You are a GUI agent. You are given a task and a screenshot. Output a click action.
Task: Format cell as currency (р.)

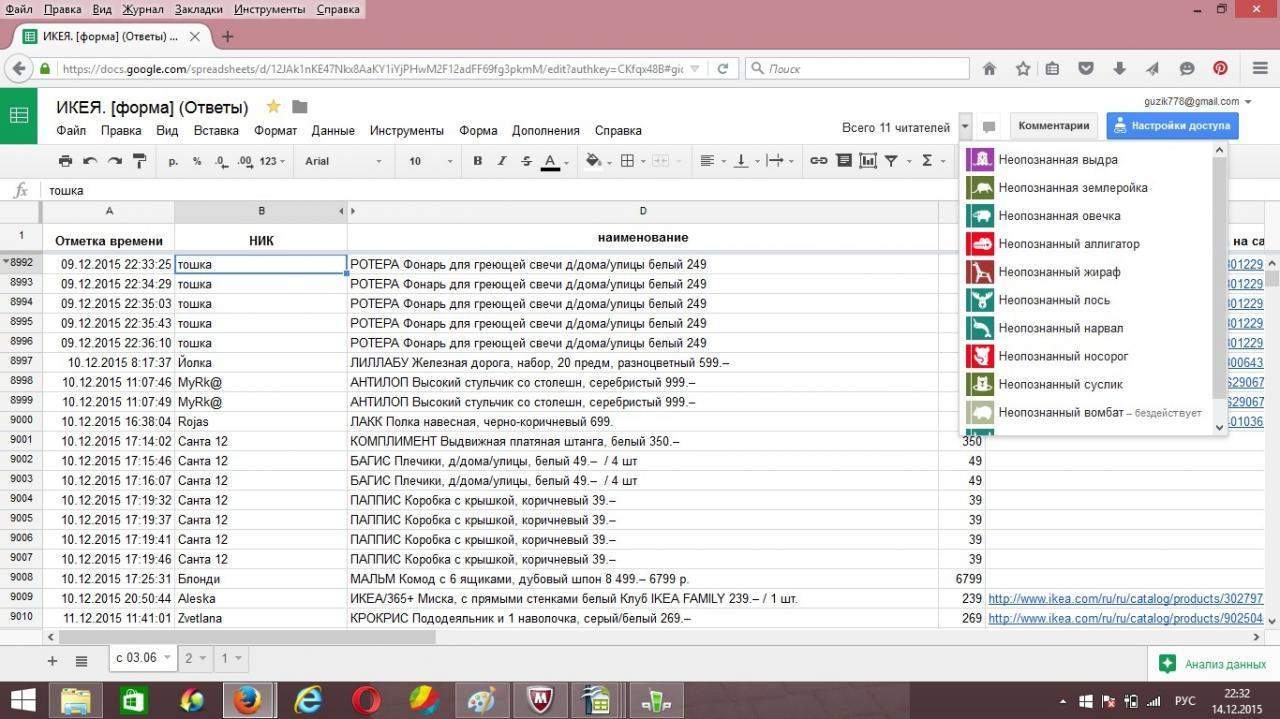173,161
